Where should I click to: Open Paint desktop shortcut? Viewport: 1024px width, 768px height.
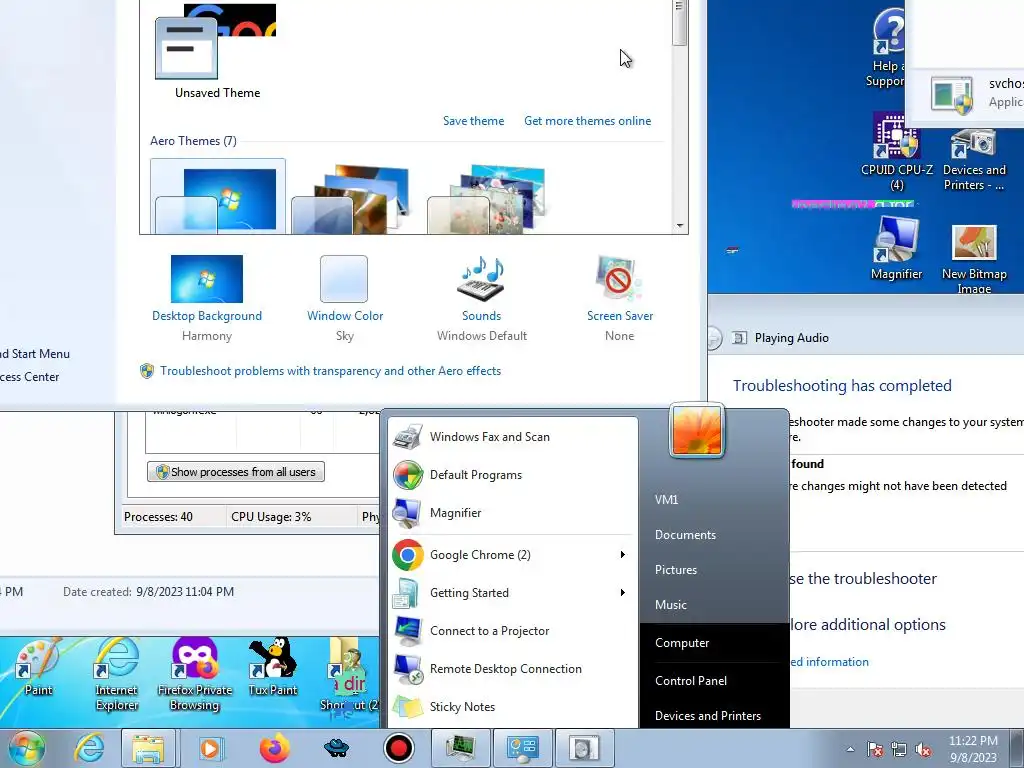click(38, 667)
